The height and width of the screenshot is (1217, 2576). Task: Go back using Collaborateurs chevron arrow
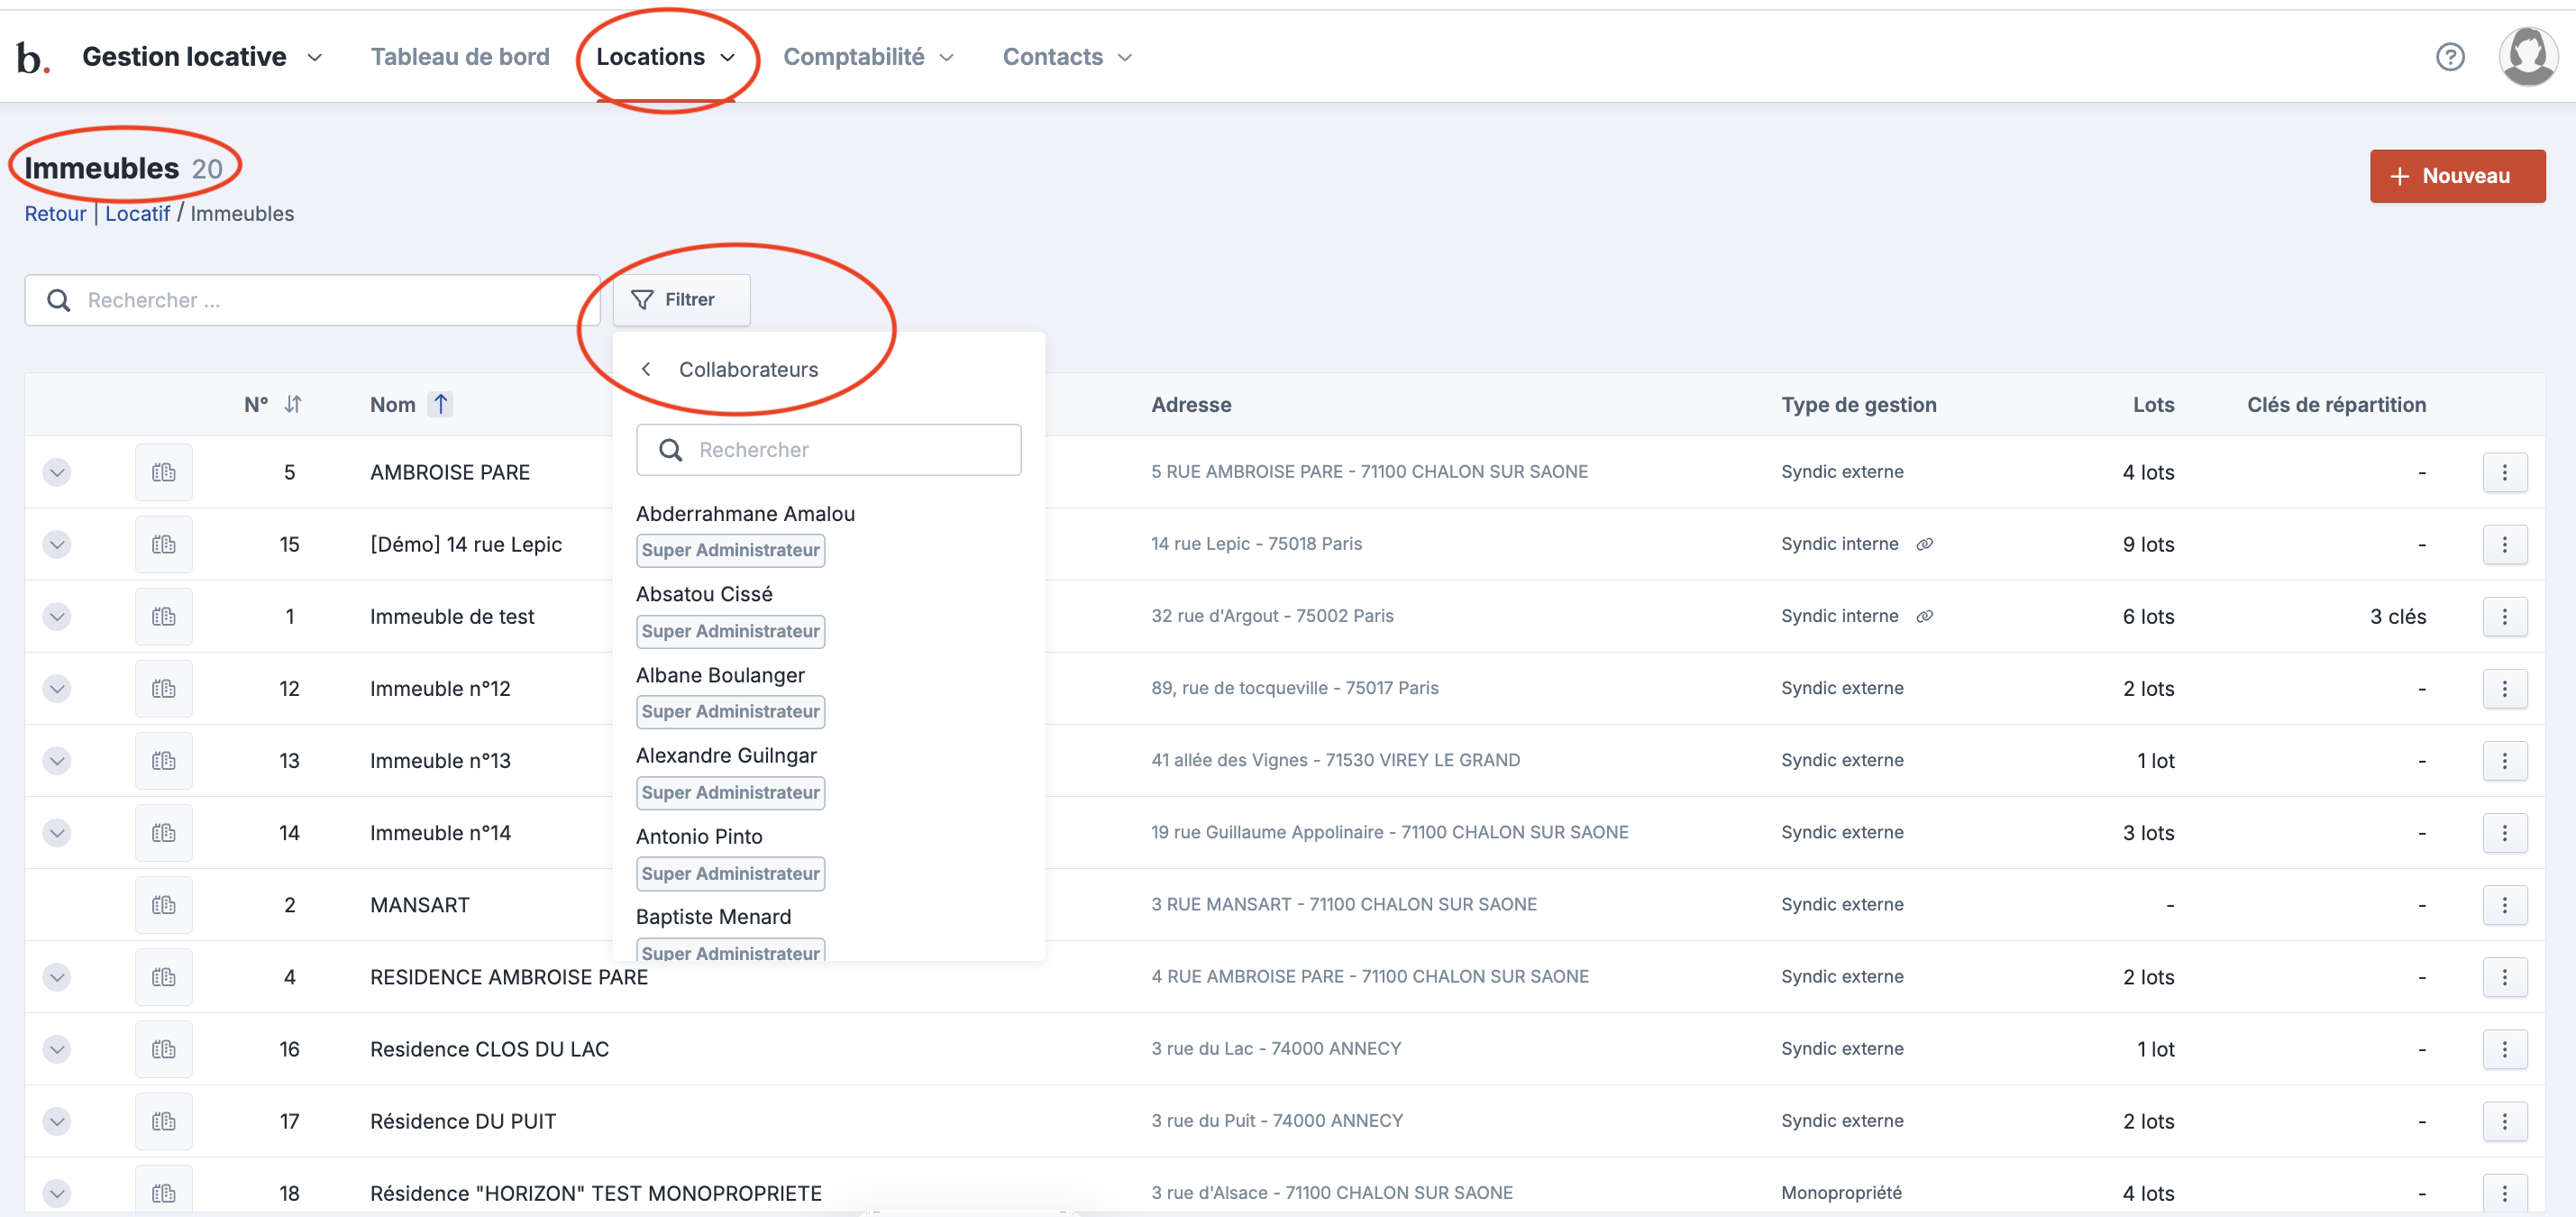click(647, 369)
